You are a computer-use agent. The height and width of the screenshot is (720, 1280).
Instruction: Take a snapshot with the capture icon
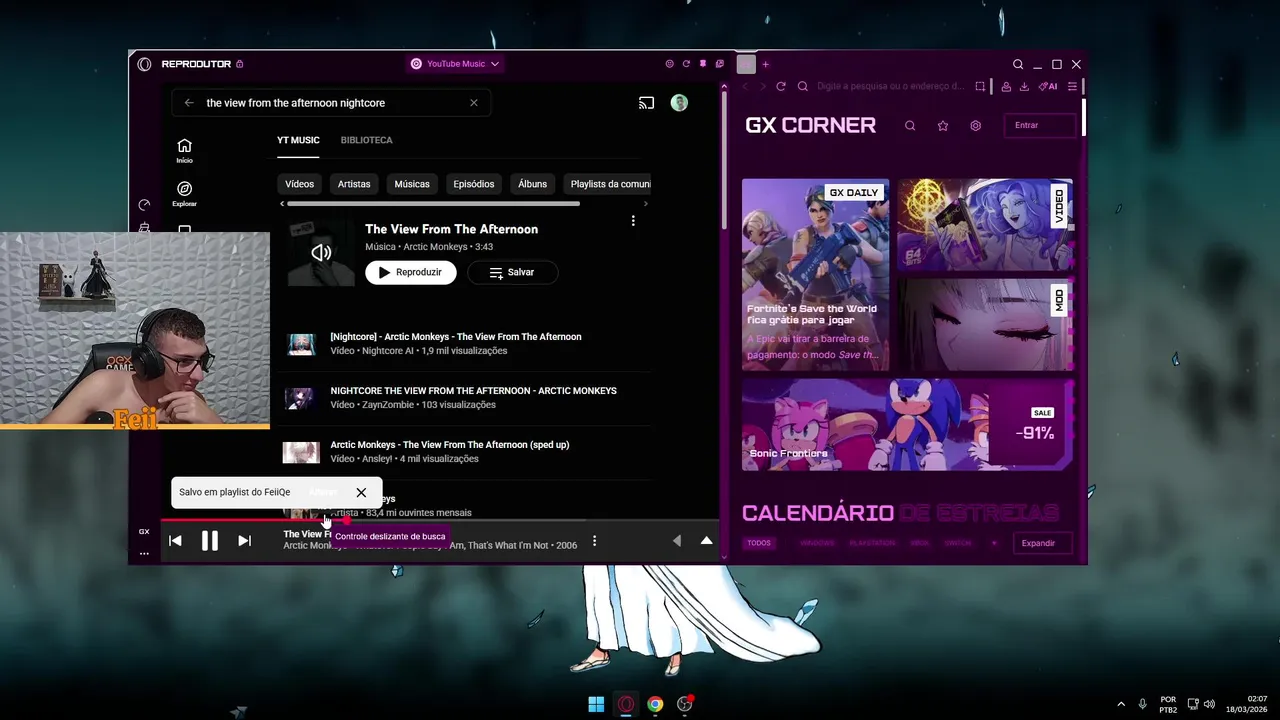[x=980, y=87]
